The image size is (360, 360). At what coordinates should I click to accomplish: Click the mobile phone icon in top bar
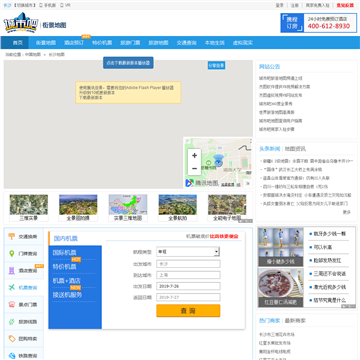pos(41,5)
